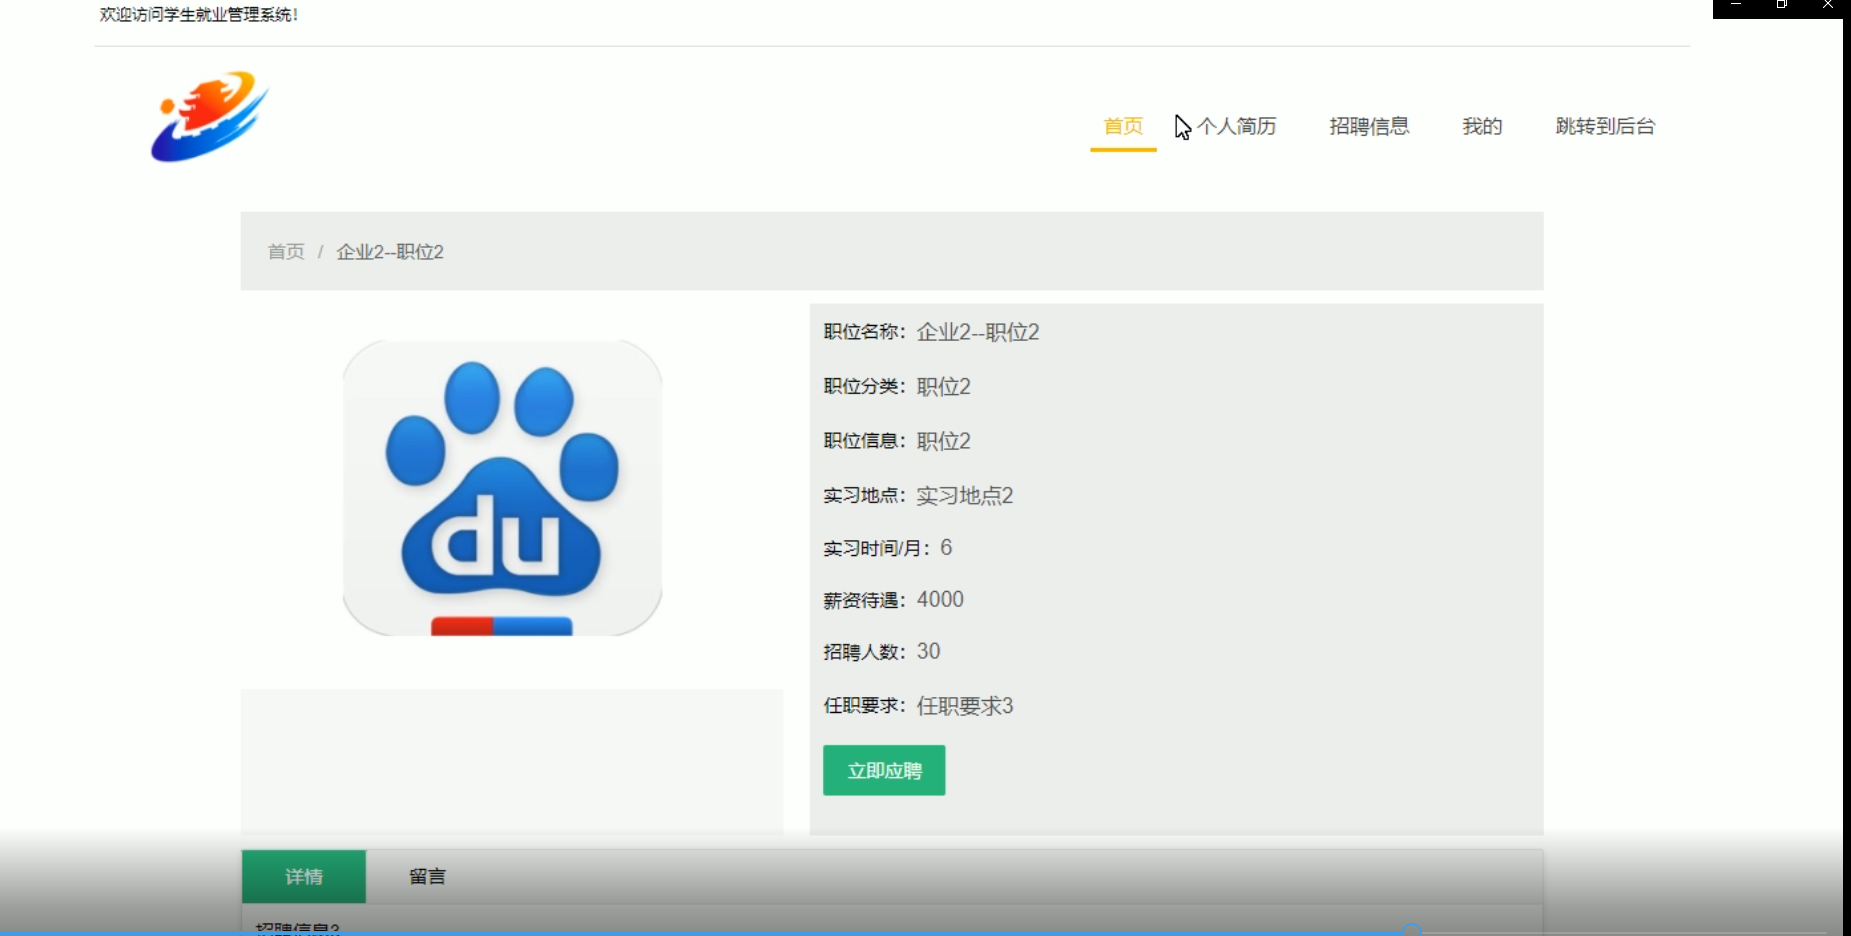Click the 首页 breadcrumb link

tap(286, 252)
